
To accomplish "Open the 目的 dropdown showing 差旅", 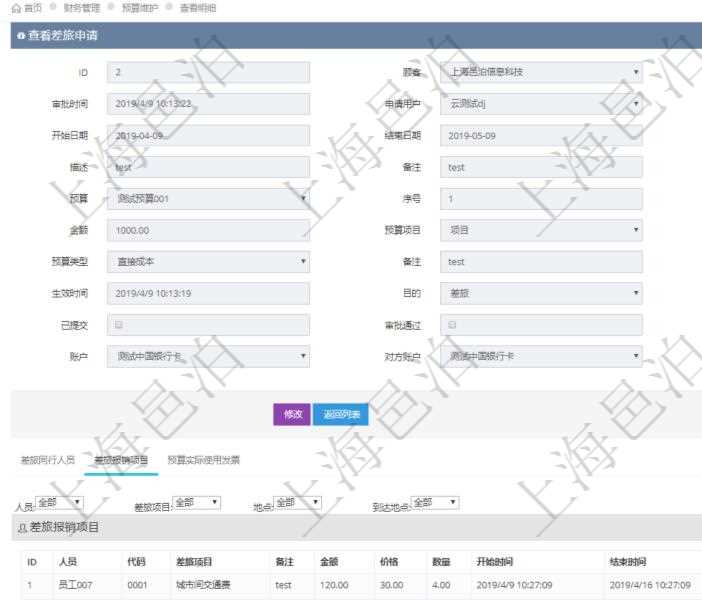I will point(541,293).
